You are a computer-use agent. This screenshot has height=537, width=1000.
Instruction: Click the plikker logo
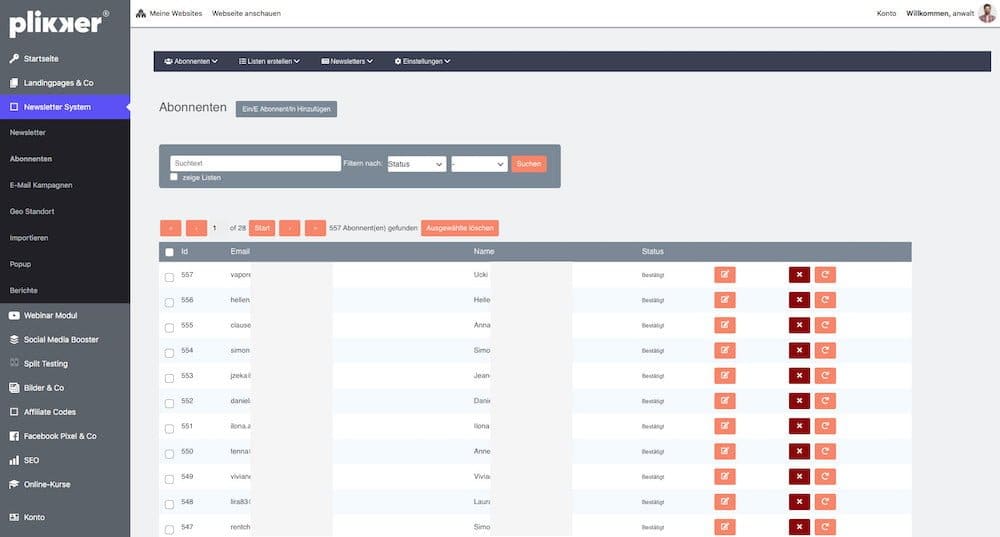59,23
